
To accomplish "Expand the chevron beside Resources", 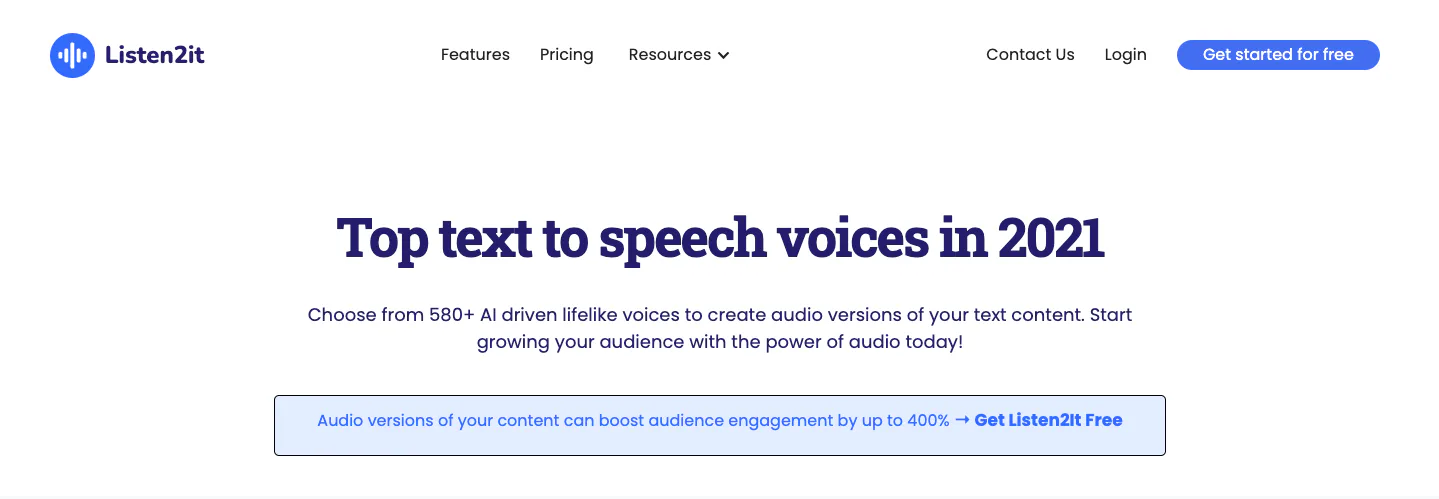I will coord(723,55).
